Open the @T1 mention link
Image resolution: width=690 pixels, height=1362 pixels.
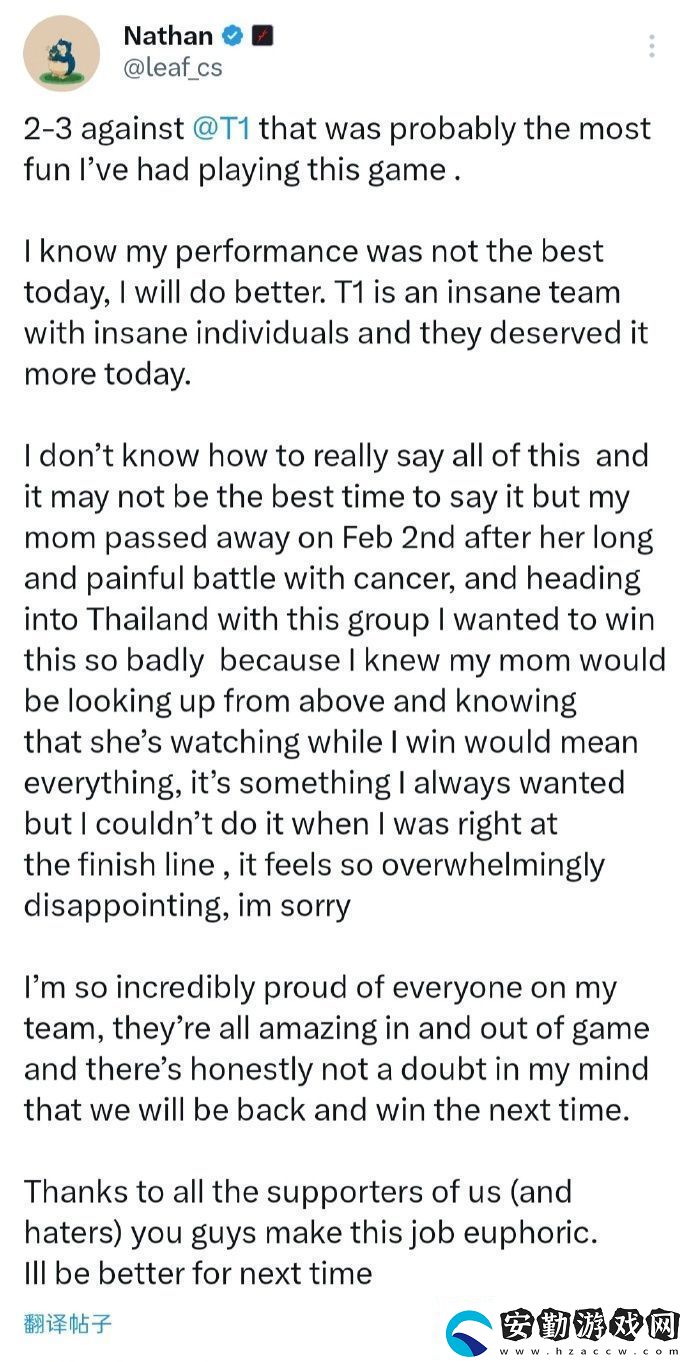click(221, 128)
